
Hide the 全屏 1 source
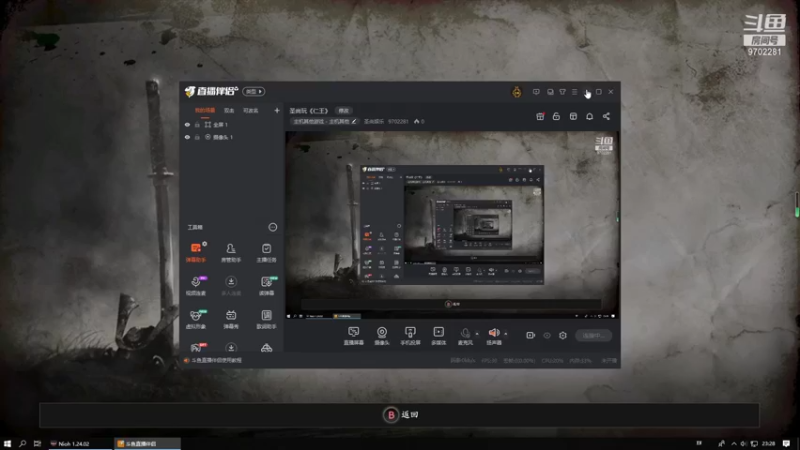187,124
